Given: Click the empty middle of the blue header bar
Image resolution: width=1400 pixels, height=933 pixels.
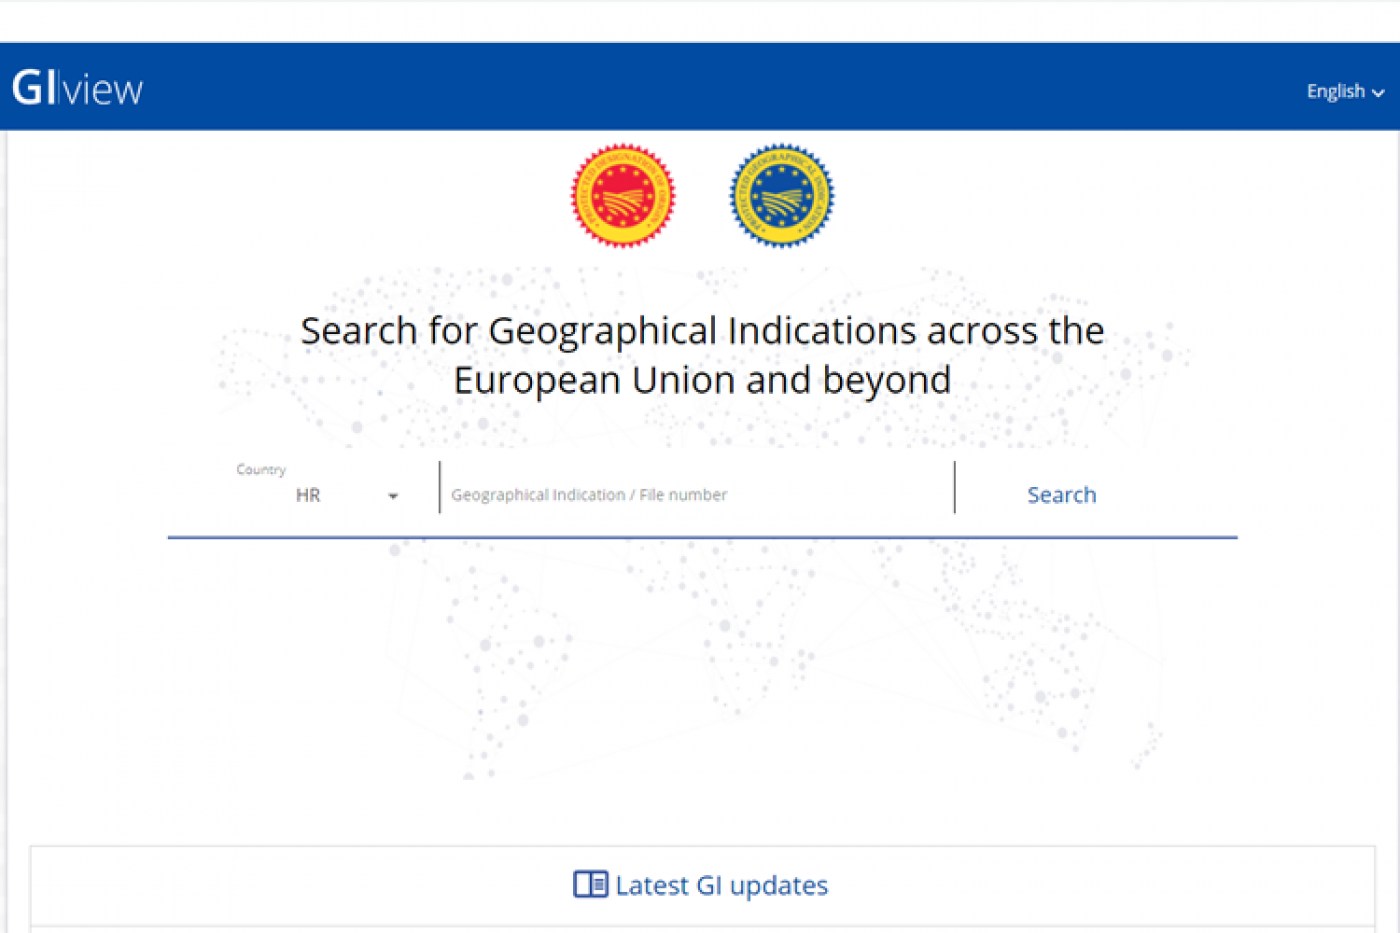Looking at the screenshot, I should tap(700, 88).
